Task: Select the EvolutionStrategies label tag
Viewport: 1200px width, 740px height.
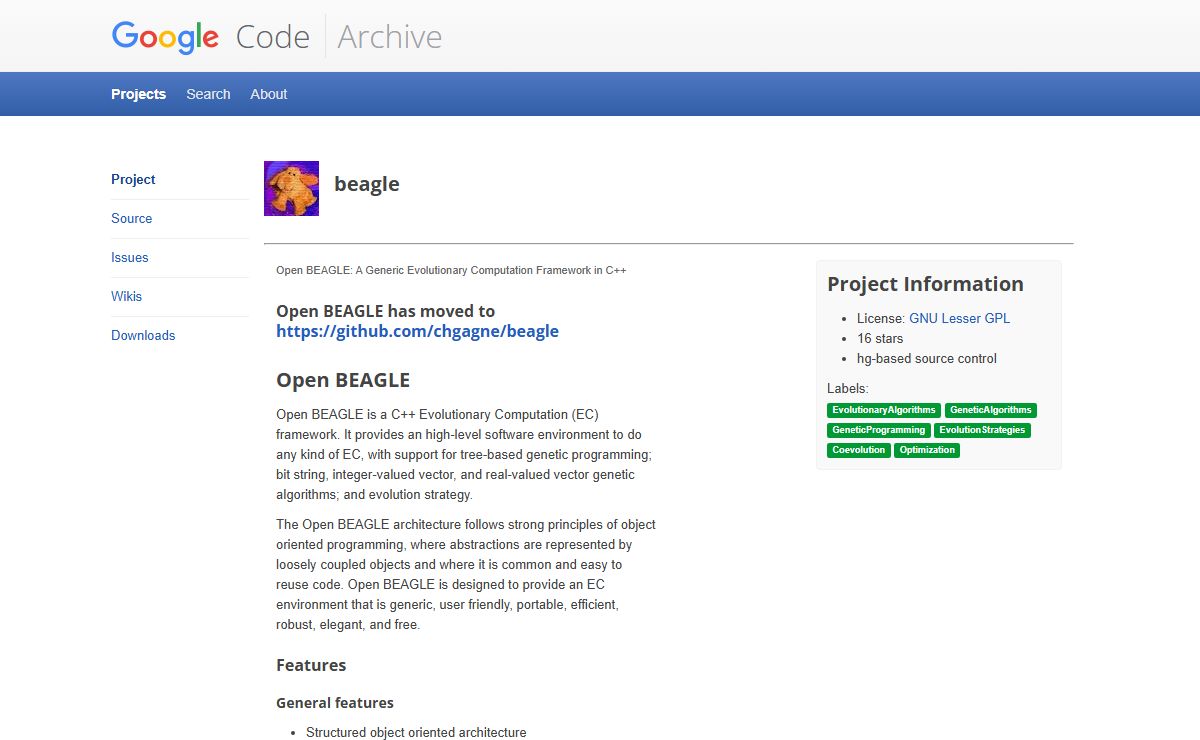Action: 982,430
